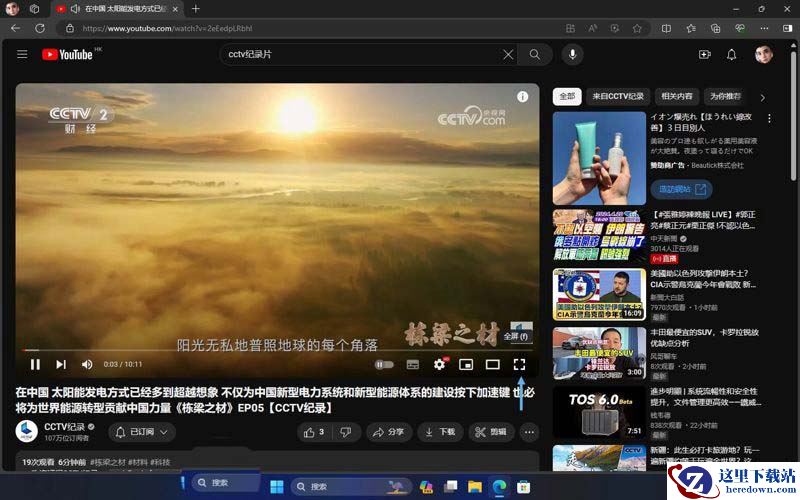The width and height of the screenshot is (800, 500).
Task: Toggle the Edge sidebar icon
Action: (x=788, y=29)
